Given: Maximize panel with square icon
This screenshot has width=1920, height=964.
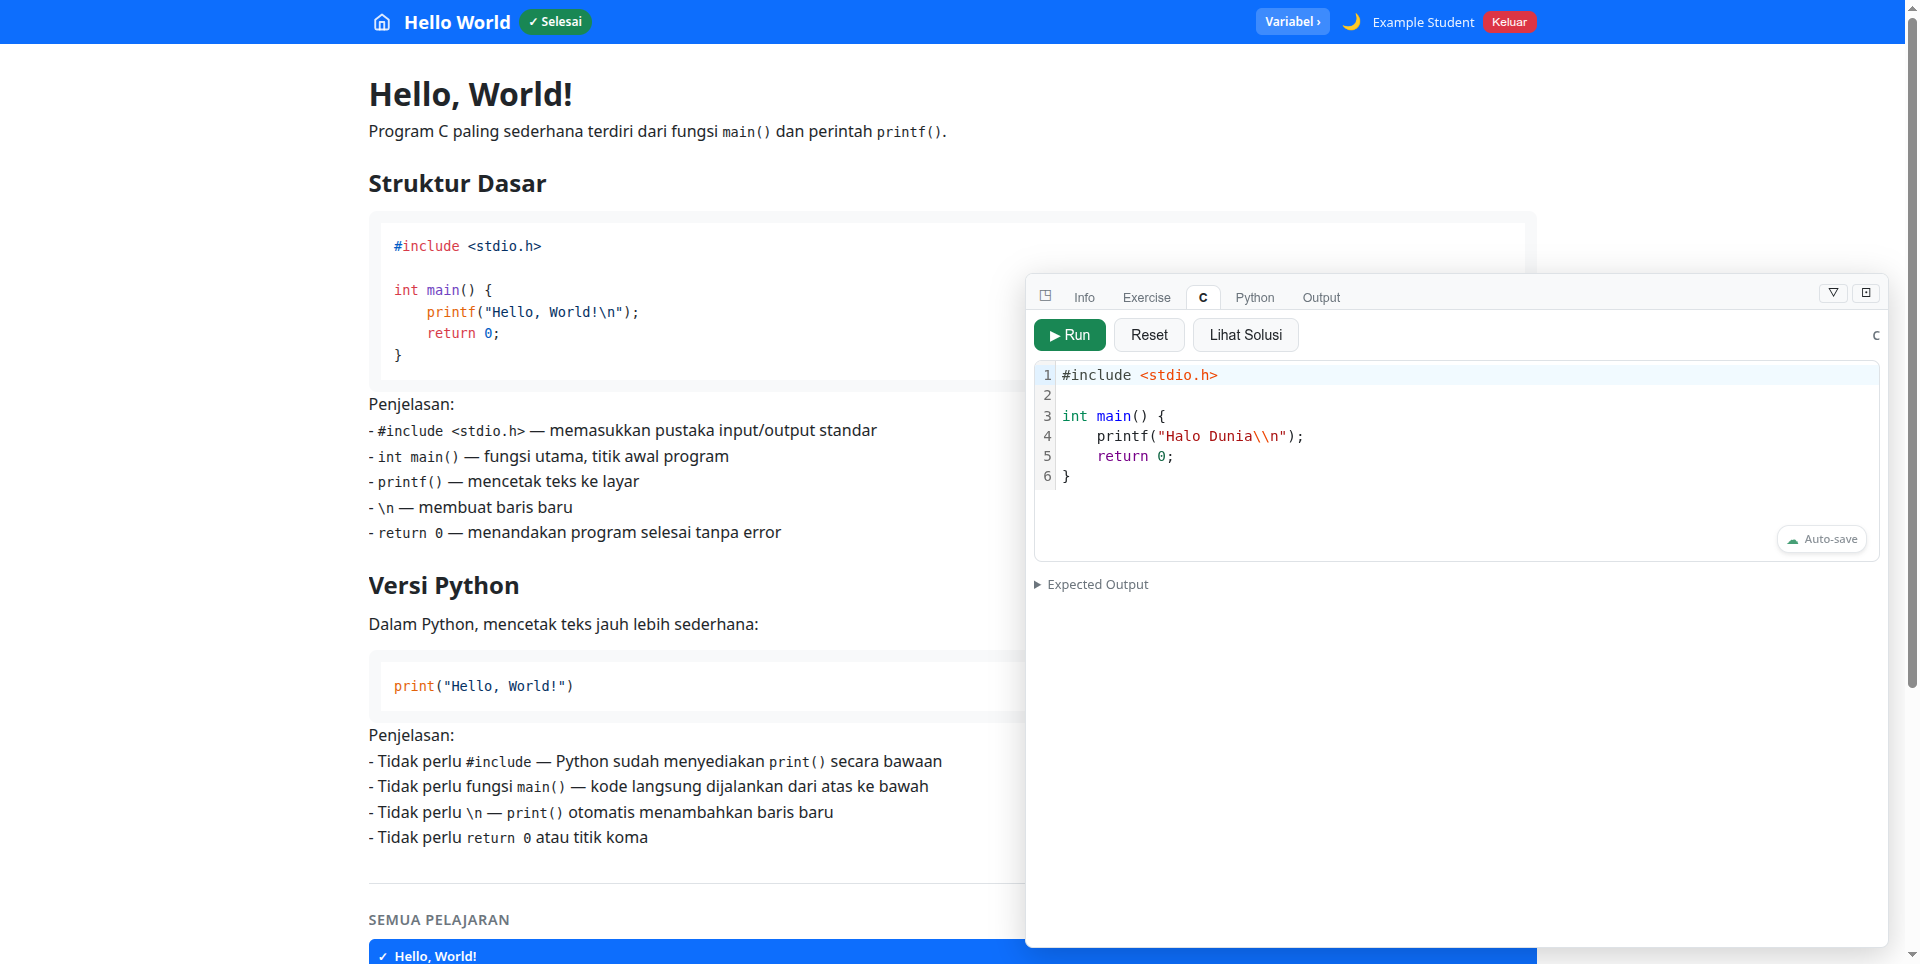Looking at the screenshot, I should (x=1866, y=293).
